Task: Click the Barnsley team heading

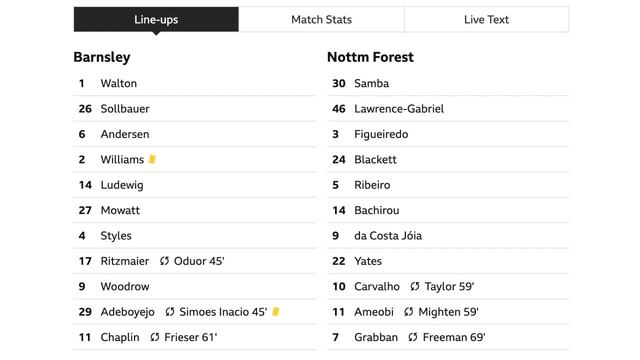Action: click(102, 57)
